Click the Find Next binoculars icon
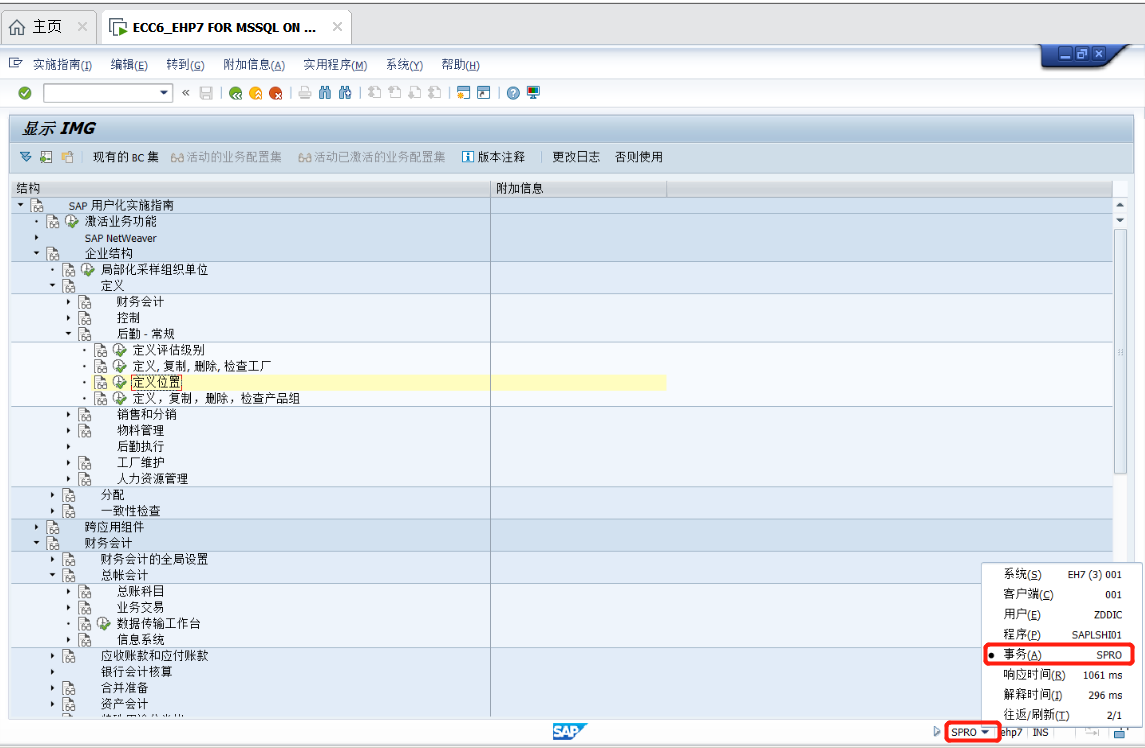1145x748 pixels. (x=345, y=93)
